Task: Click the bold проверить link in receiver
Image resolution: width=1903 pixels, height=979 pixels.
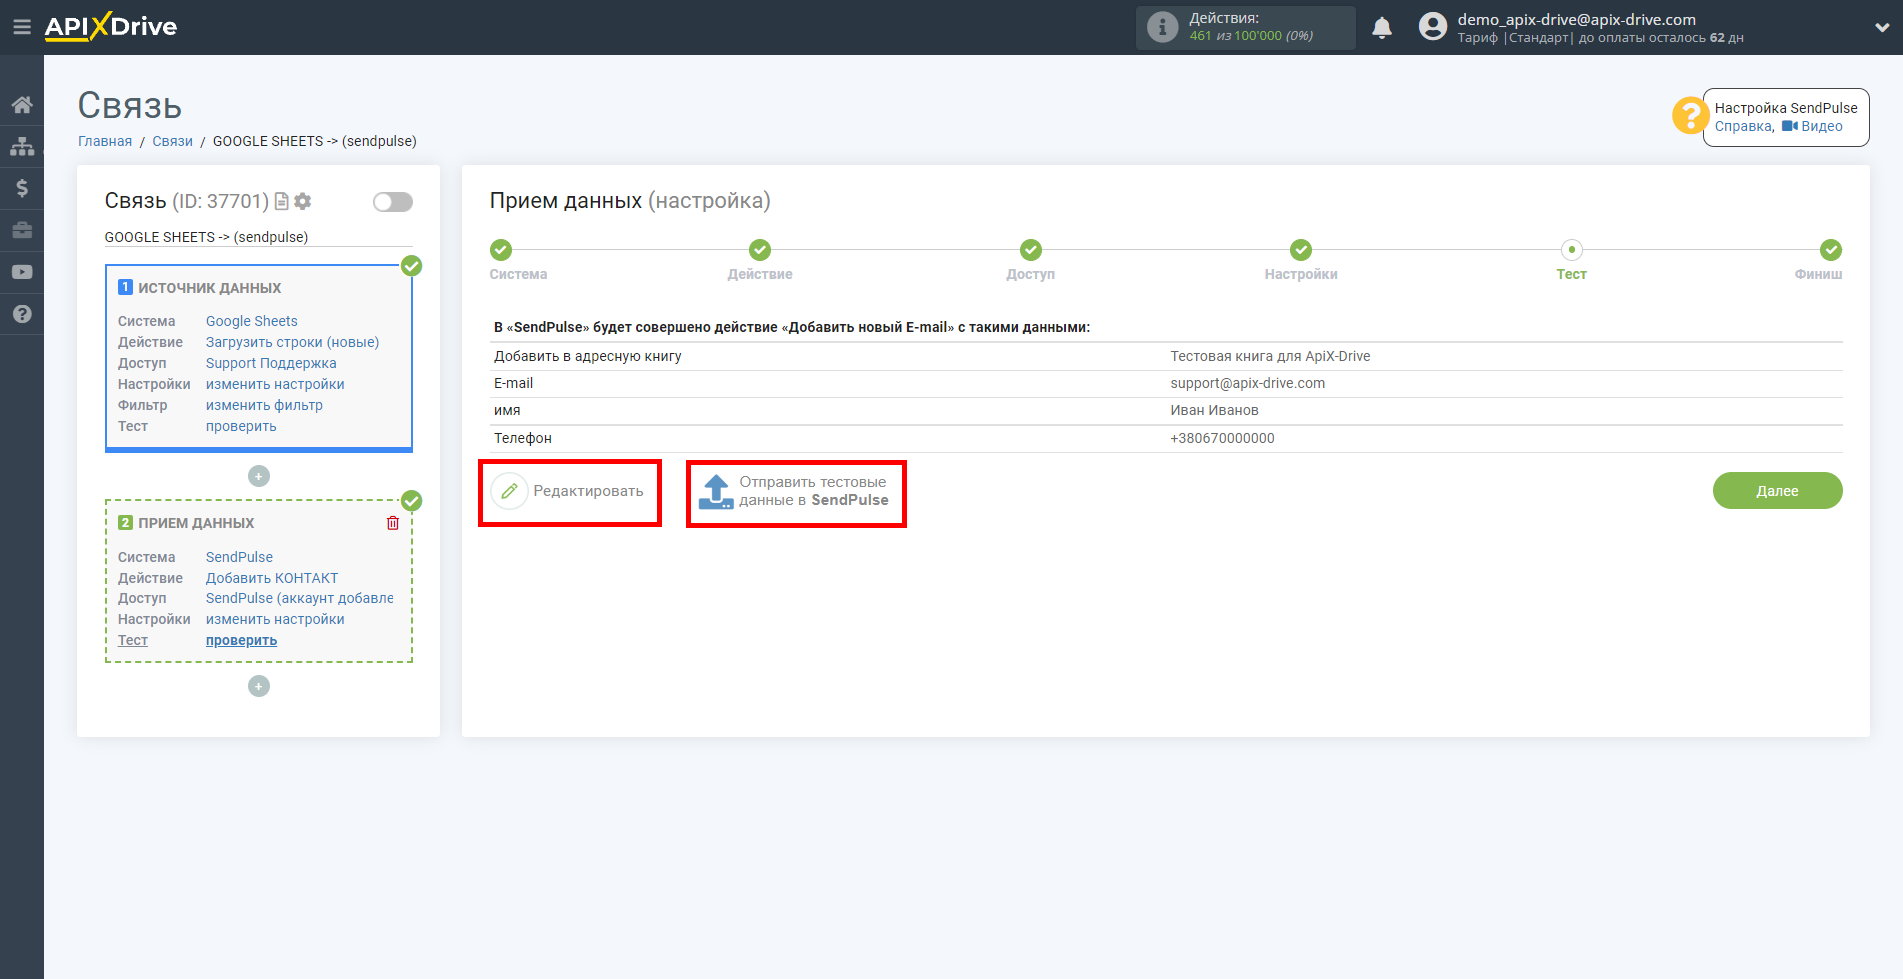Action: tap(241, 640)
